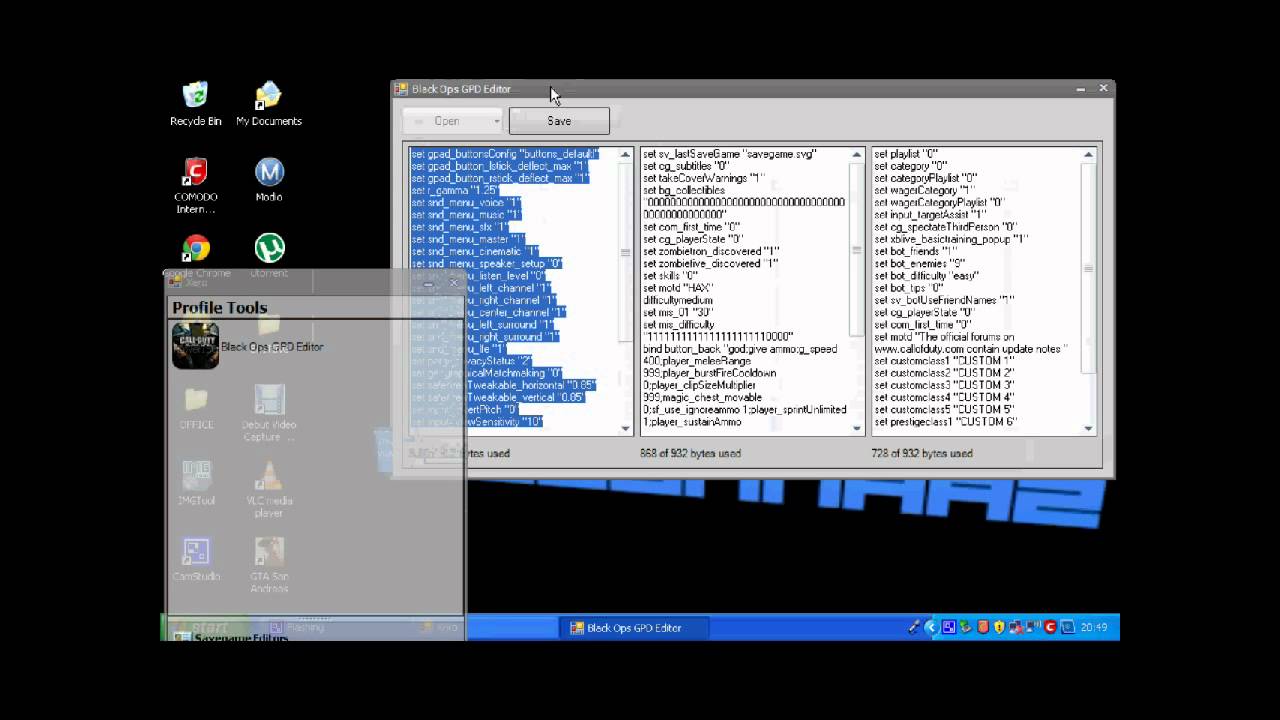The height and width of the screenshot is (720, 1280).
Task: Select Black Ops GPD Editor under Profile Tools
Action: coord(272,347)
